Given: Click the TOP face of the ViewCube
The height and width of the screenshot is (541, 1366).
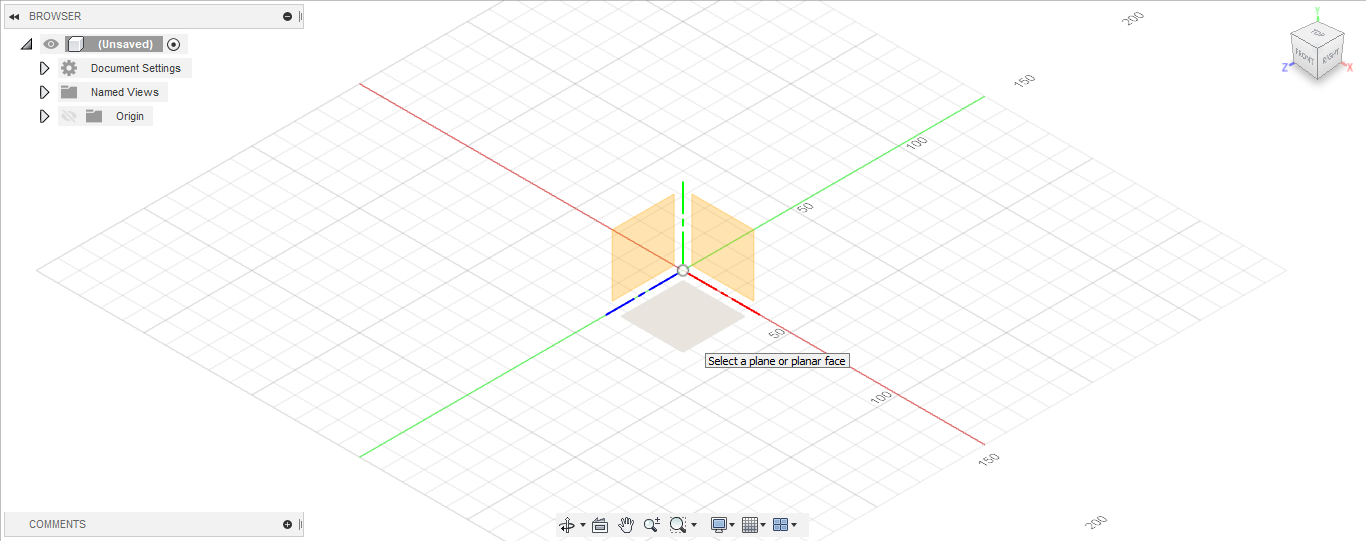Looking at the screenshot, I should pyautogui.click(x=1317, y=34).
